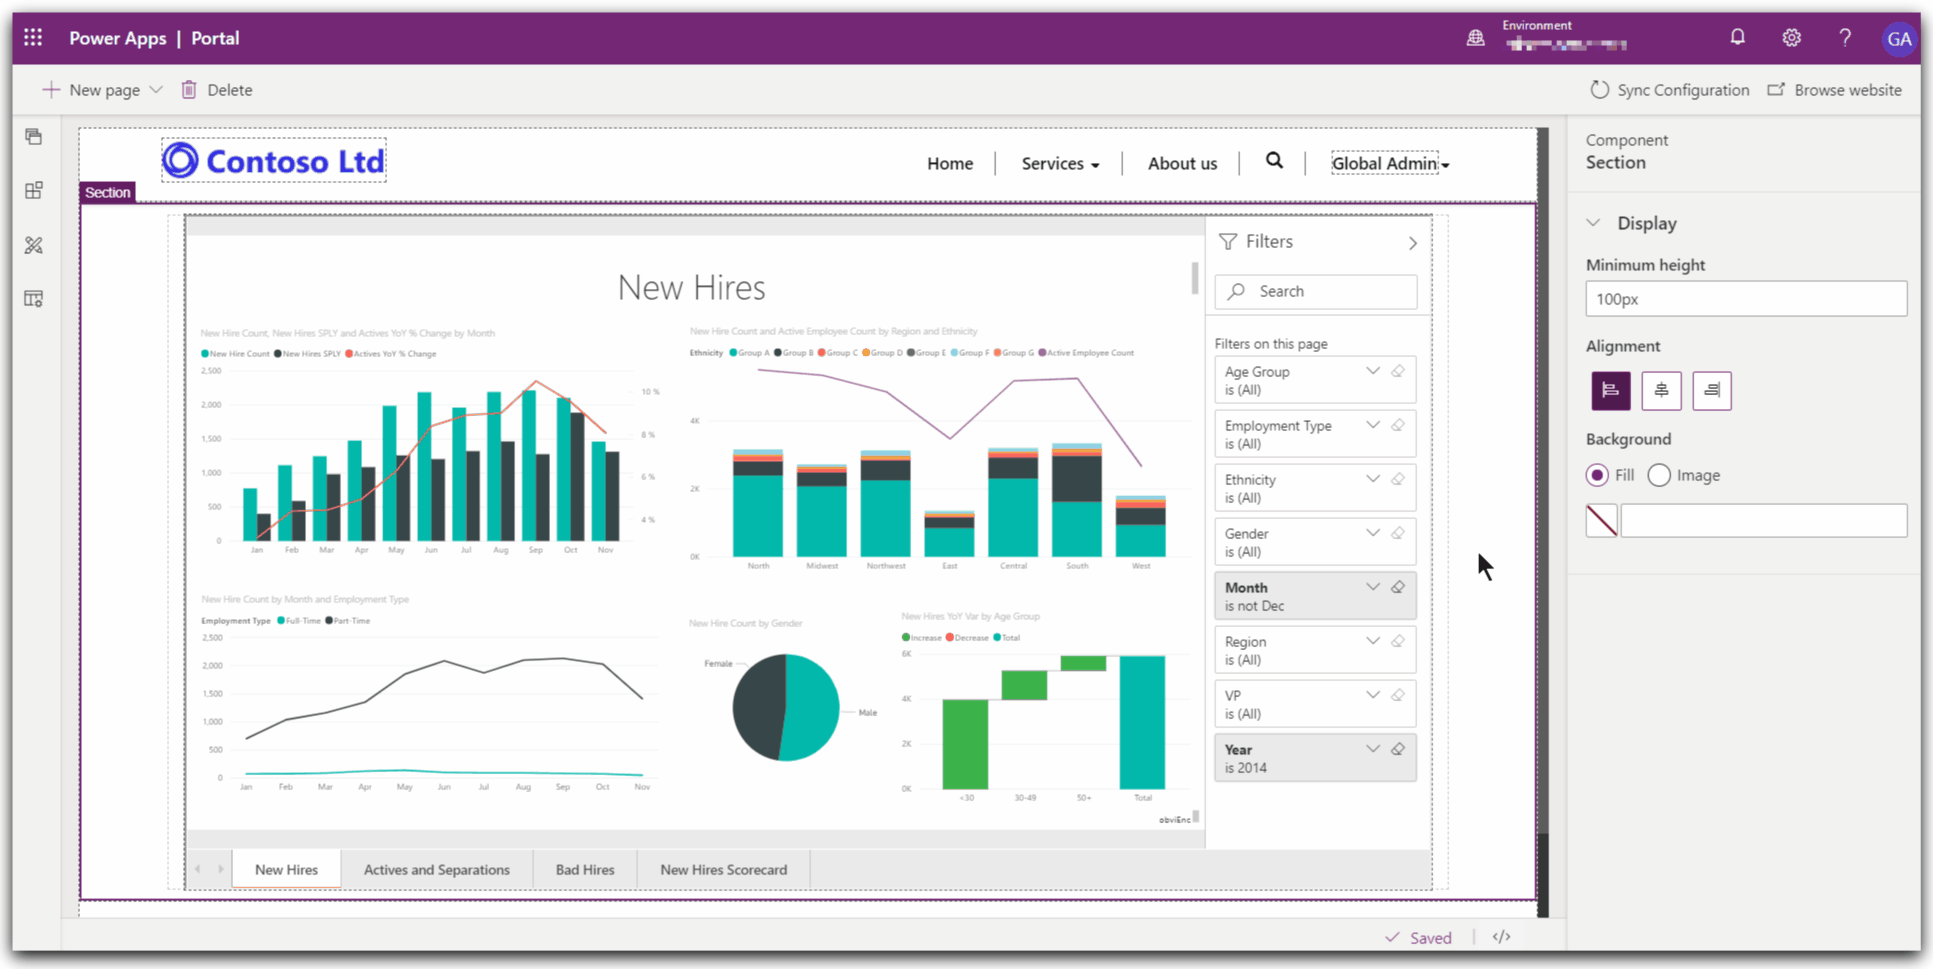Switch to the New Hires report tab
This screenshot has height=969, width=1933.
(x=286, y=869)
